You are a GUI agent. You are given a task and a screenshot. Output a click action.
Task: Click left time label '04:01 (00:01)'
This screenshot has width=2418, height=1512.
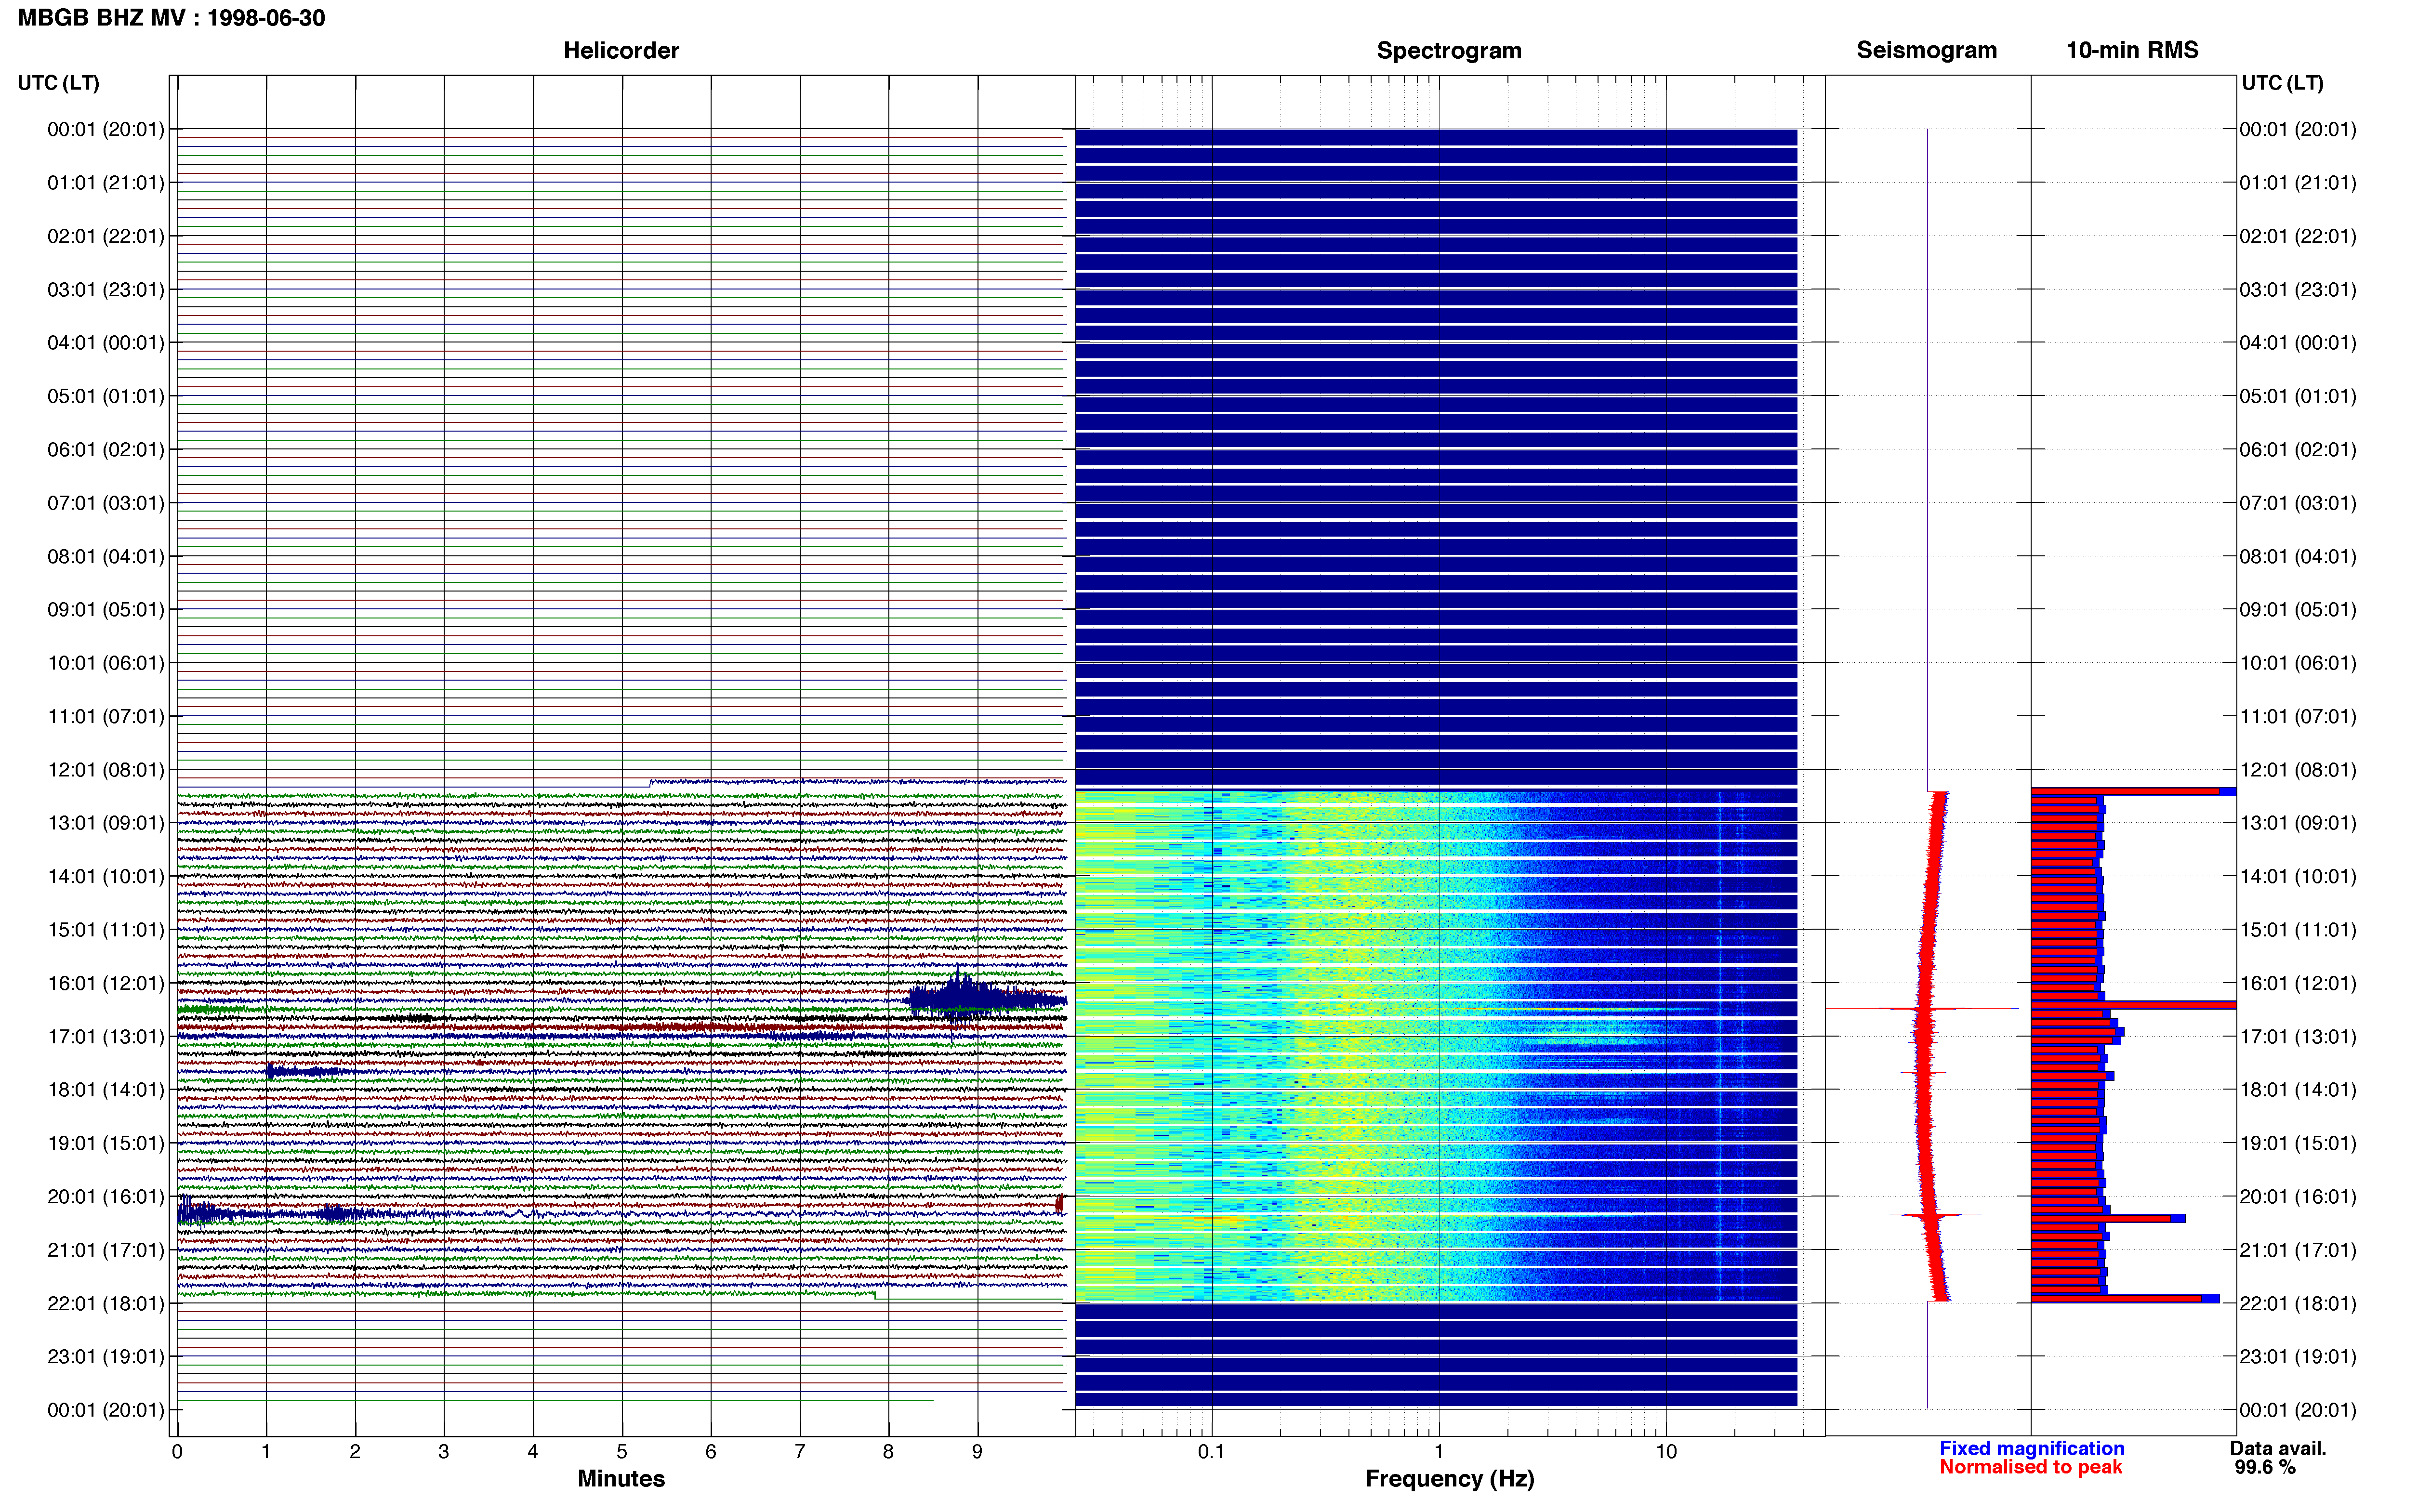click(106, 343)
